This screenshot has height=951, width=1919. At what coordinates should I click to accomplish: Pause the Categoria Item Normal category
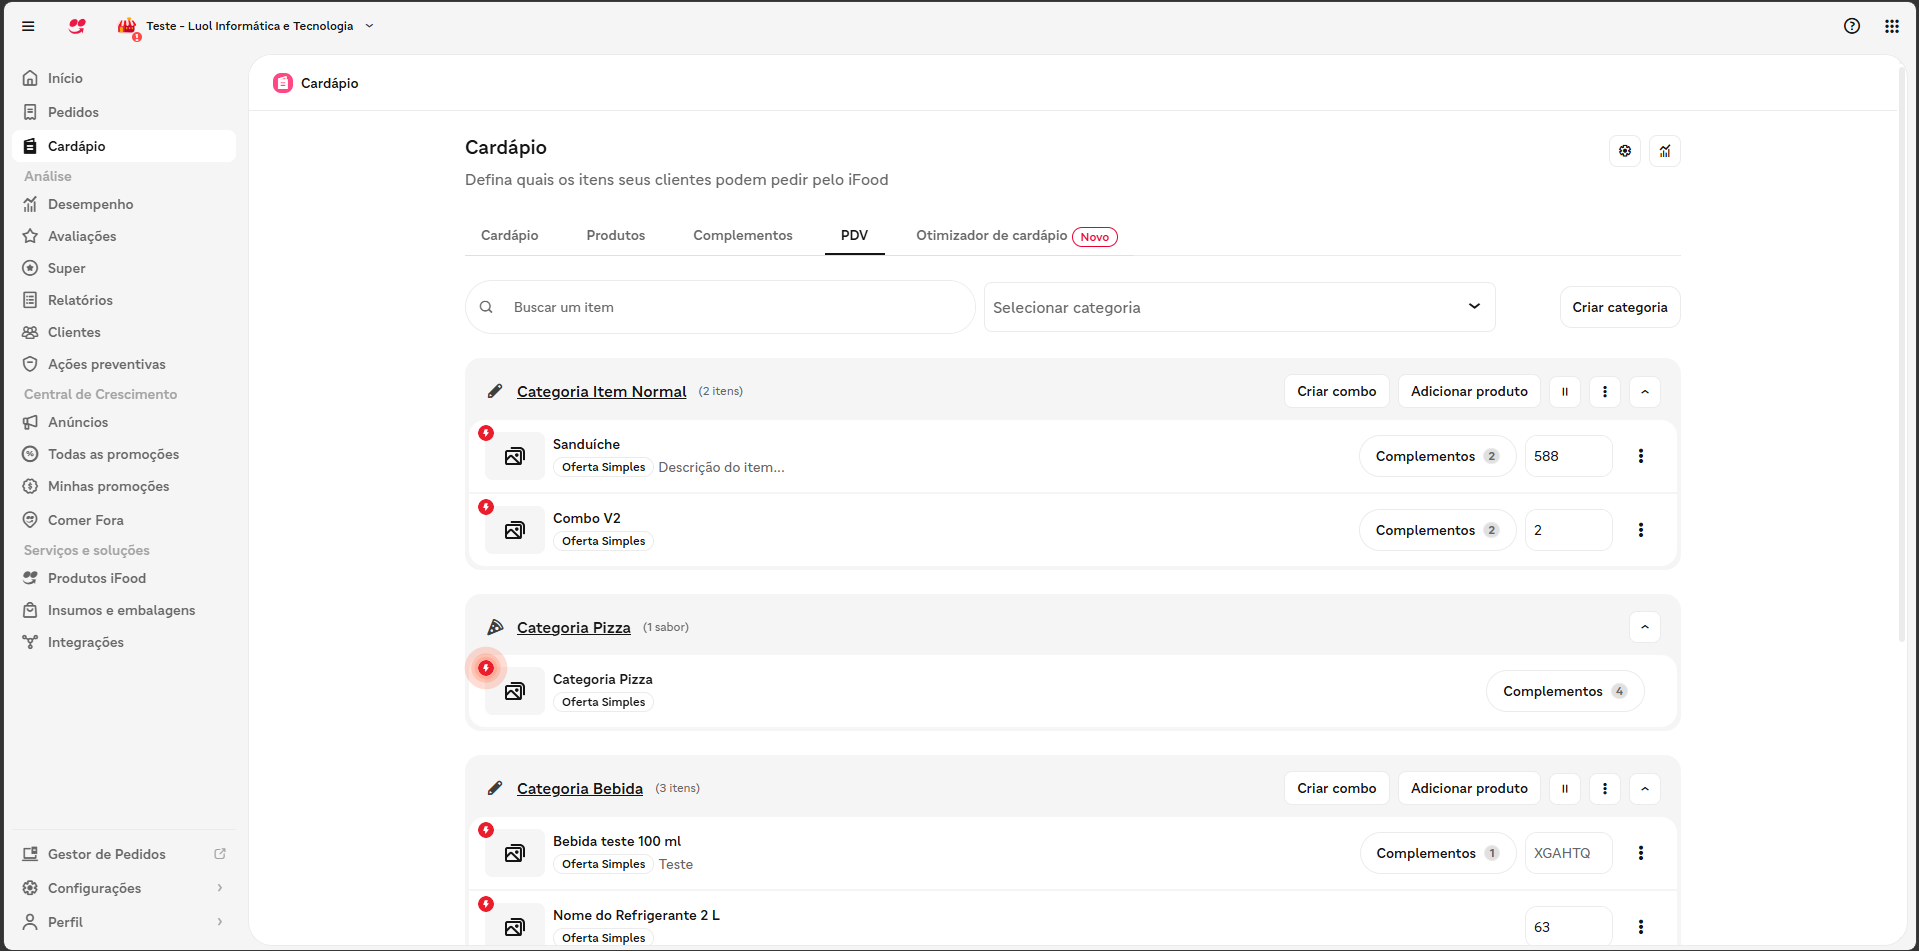[x=1565, y=391]
